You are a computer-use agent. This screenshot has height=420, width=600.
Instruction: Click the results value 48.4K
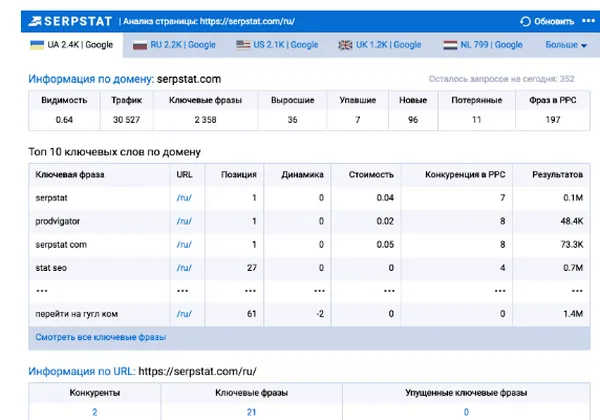pyautogui.click(x=572, y=221)
